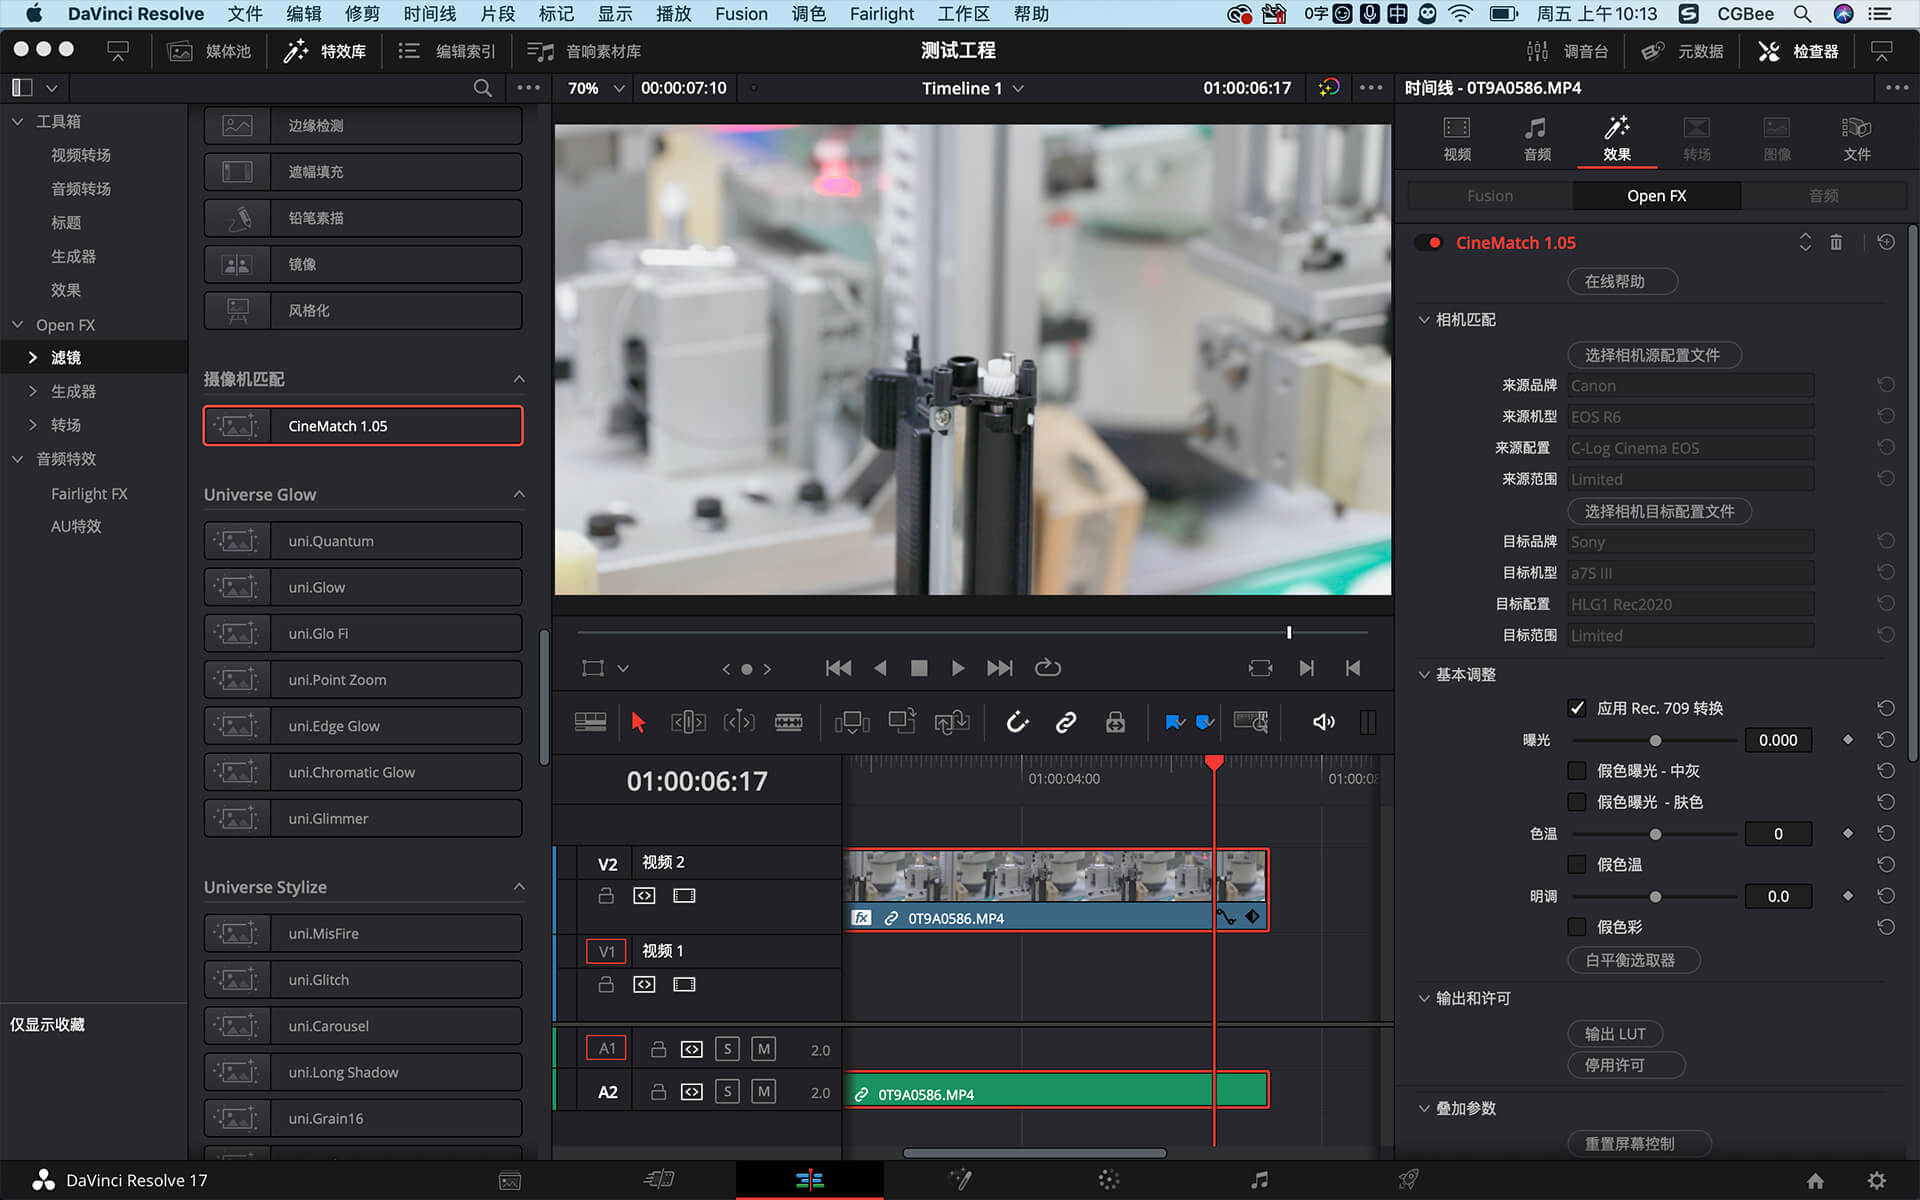Select the Blade Edit Mode tool
This screenshot has height=1200, width=1920.
tap(789, 722)
